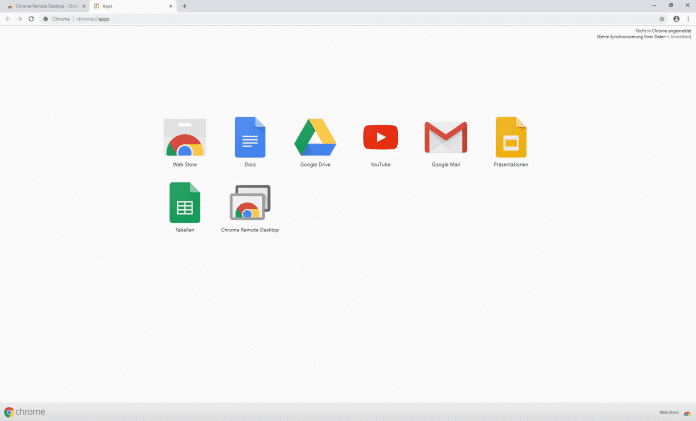This screenshot has width=696, height=421.
Task: Open the Web Store app
Action: (185, 138)
